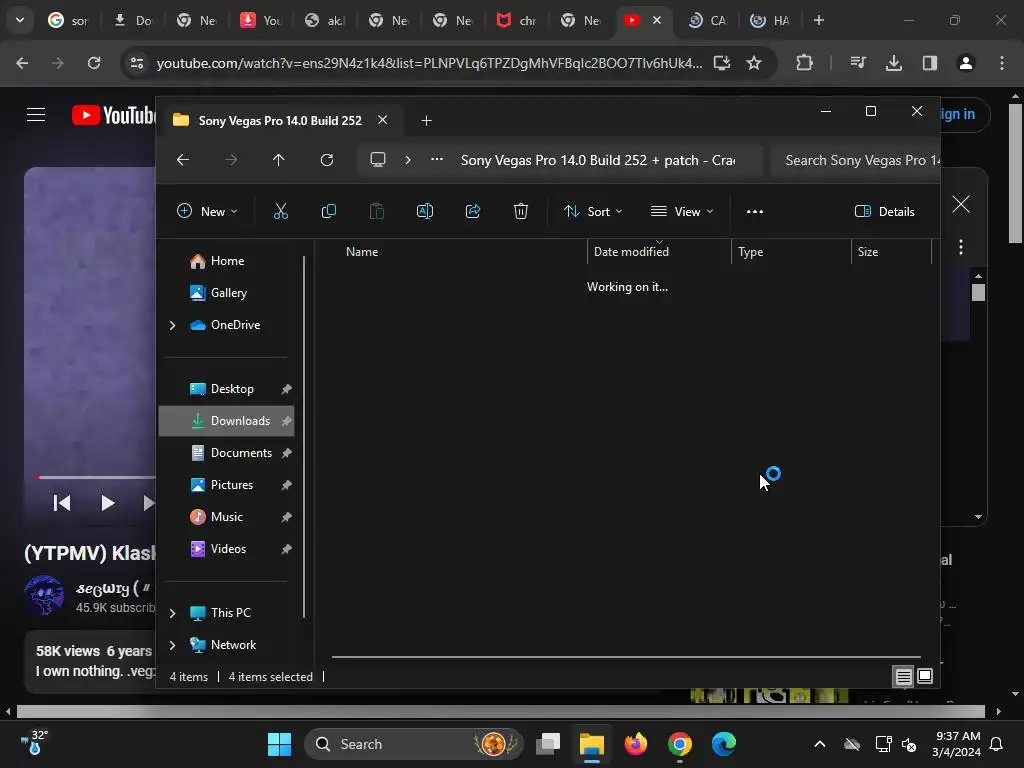
Task: Open Windows Start menu
Action: (x=280, y=744)
